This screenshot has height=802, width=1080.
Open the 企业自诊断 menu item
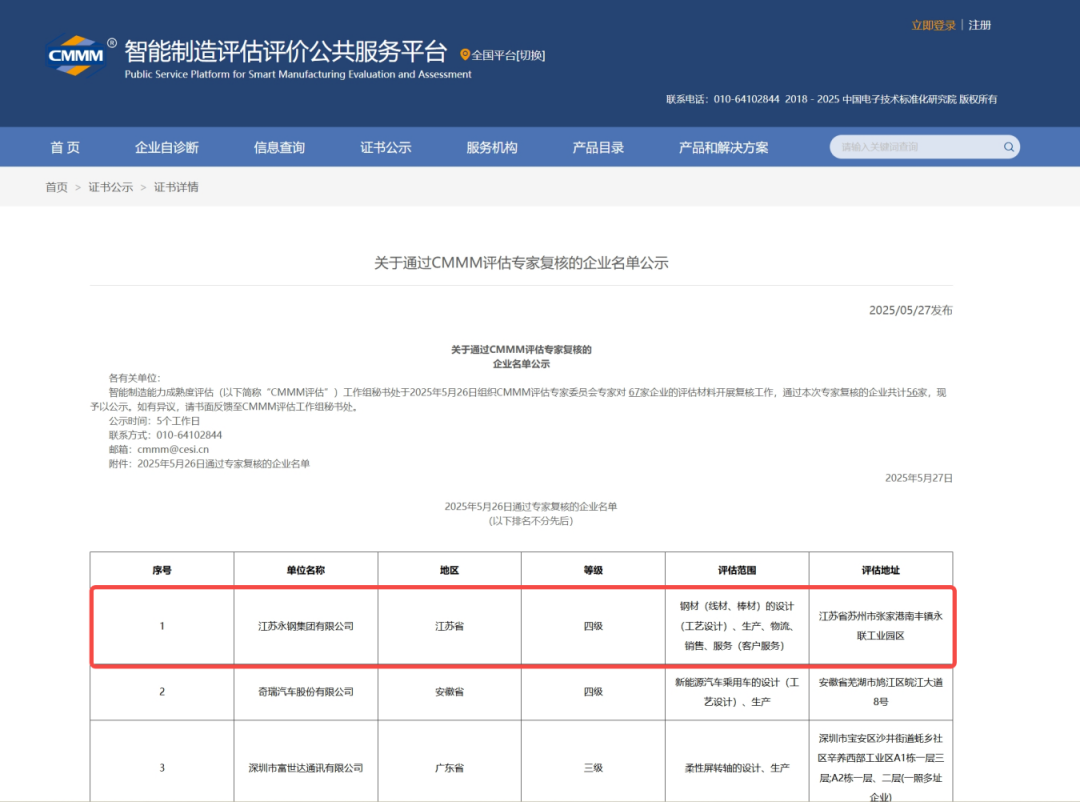(167, 147)
